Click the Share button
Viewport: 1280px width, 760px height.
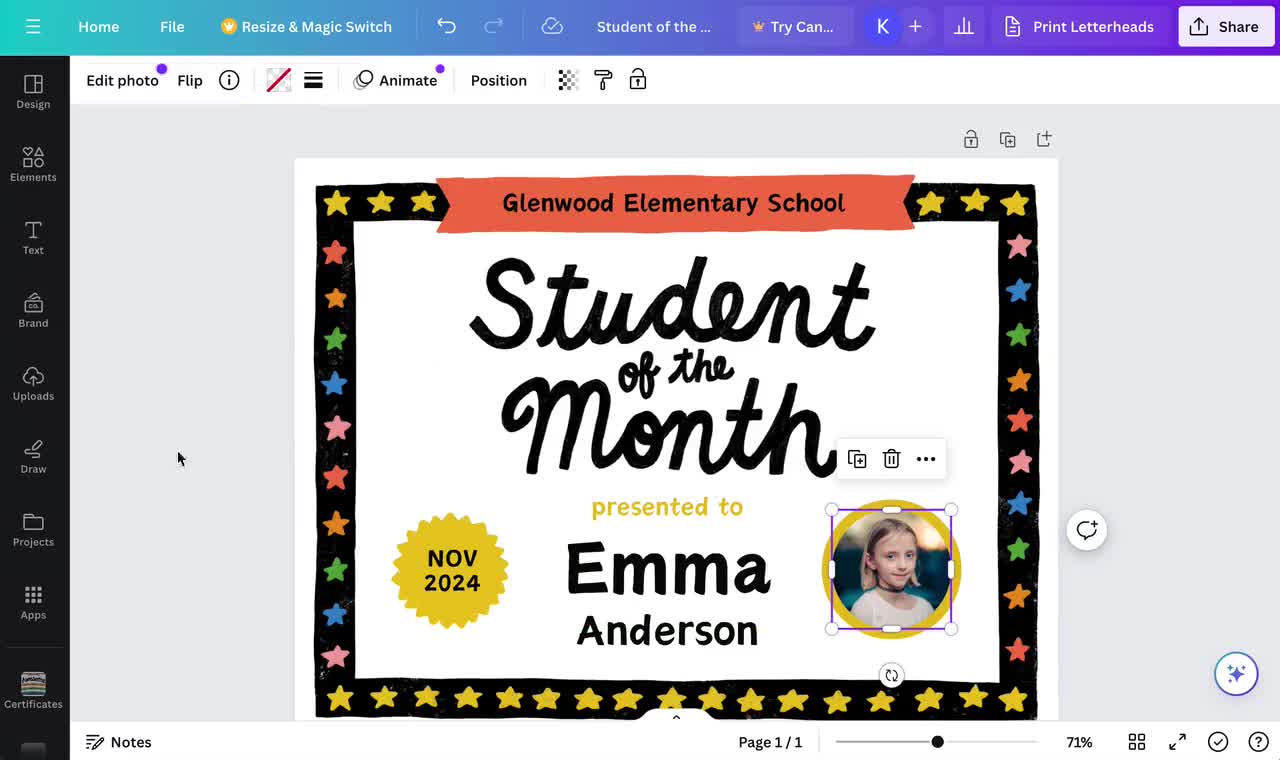click(1225, 27)
